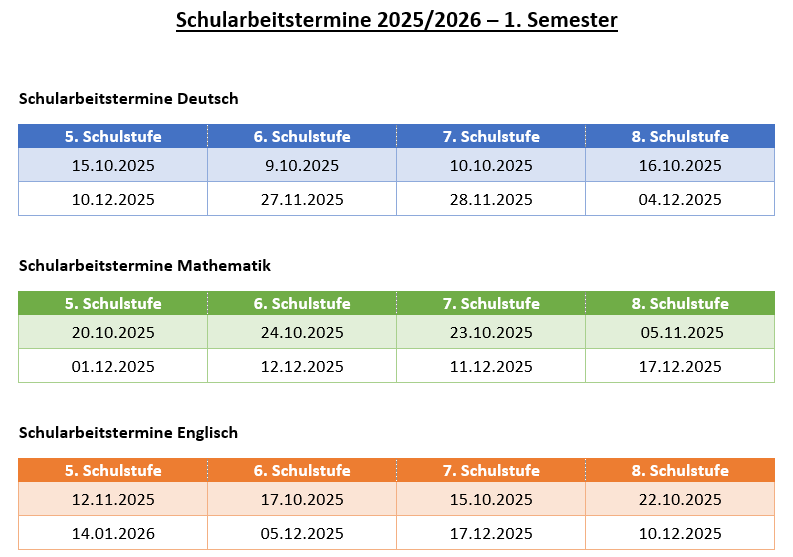Viewport: 793px width, 557px height.
Task: Click orange 5. Schulstufe header in Englisch table
Action: click(113, 470)
